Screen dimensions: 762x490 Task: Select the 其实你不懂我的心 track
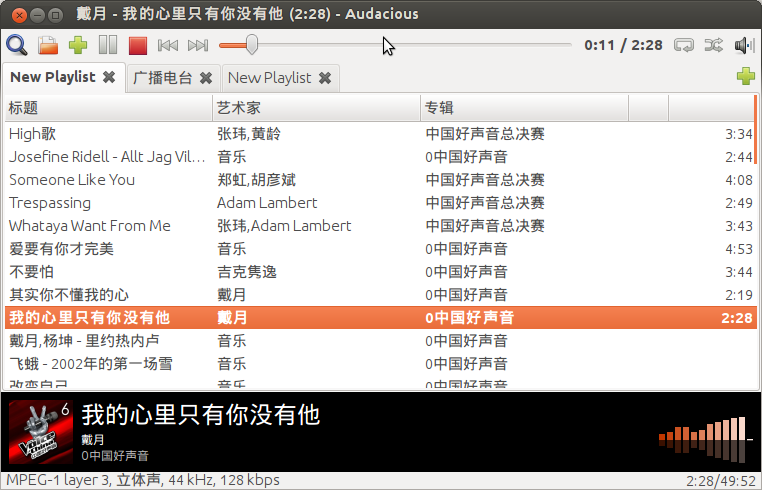tap(379, 295)
